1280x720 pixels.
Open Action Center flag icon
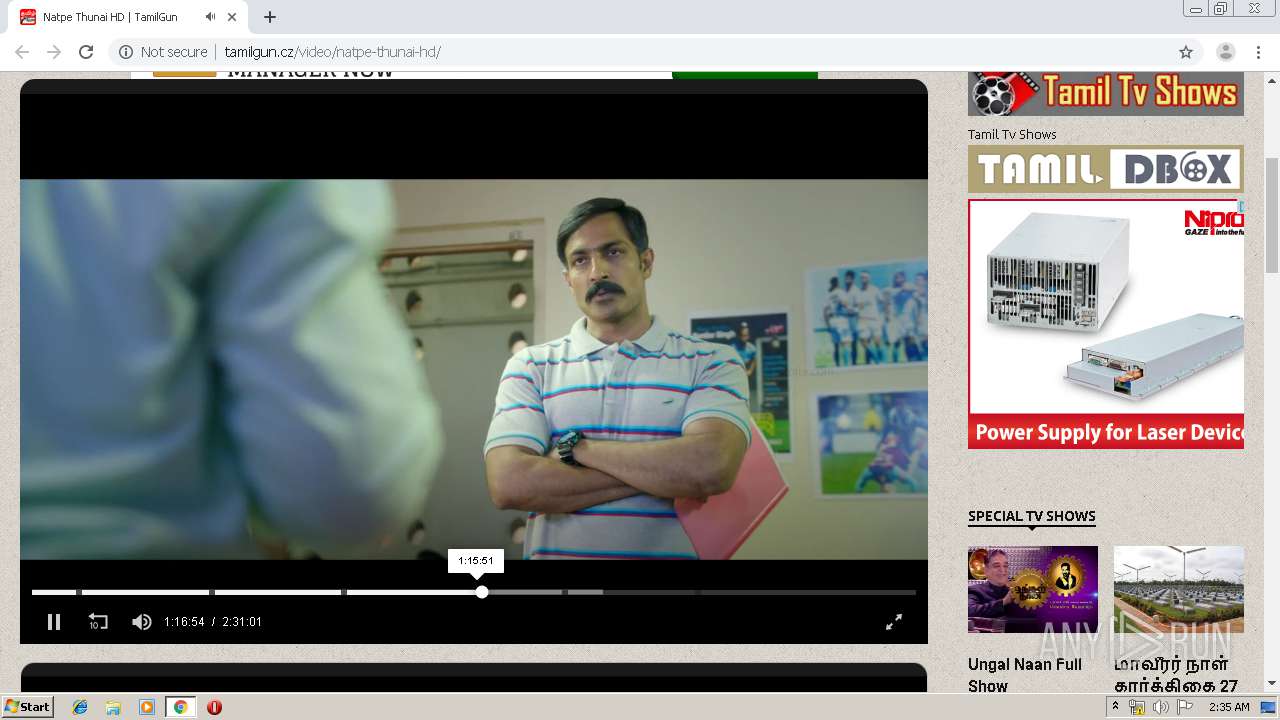[x=1183, y=707]
